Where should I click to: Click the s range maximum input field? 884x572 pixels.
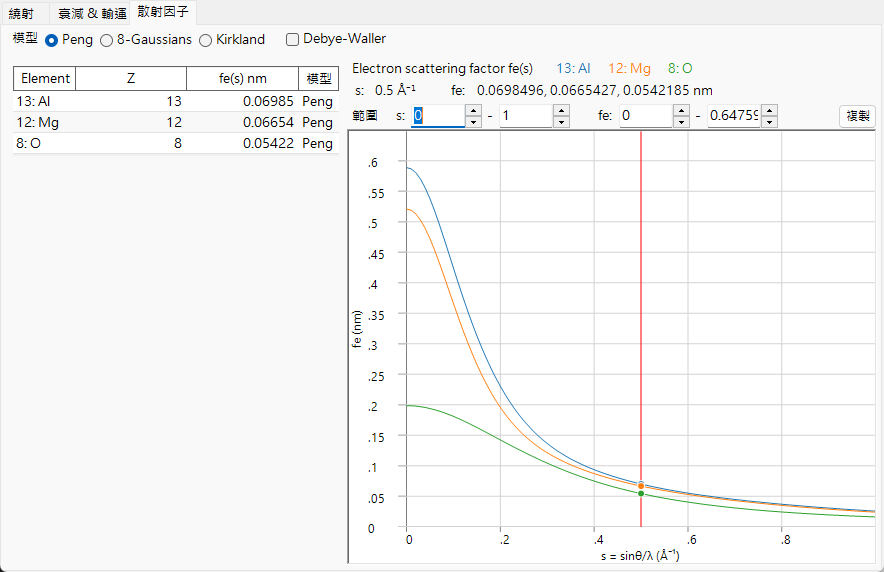[x=526, y=116]
